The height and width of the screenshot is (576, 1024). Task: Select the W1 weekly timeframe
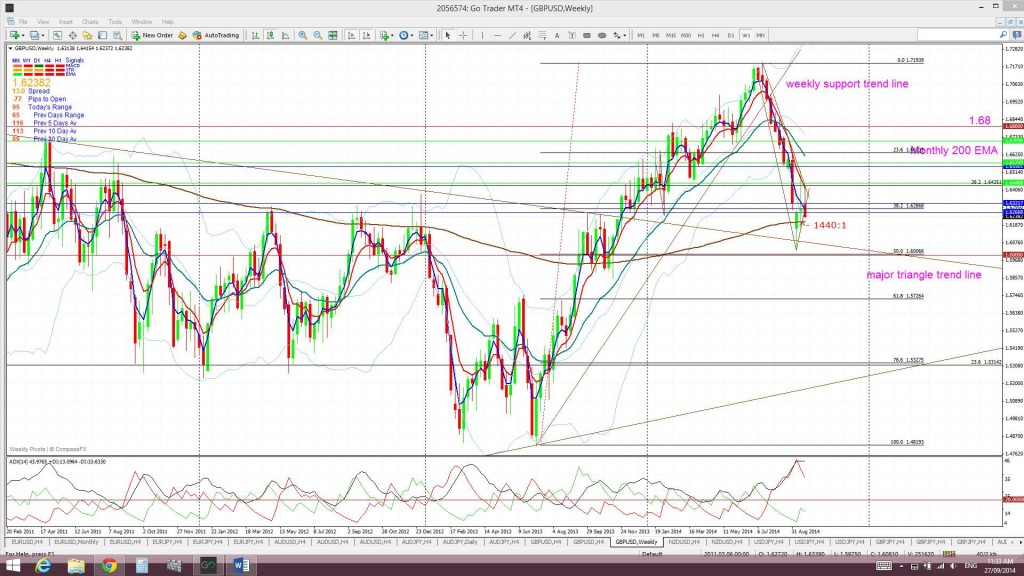pyautogui.click(x=746, y=35)
